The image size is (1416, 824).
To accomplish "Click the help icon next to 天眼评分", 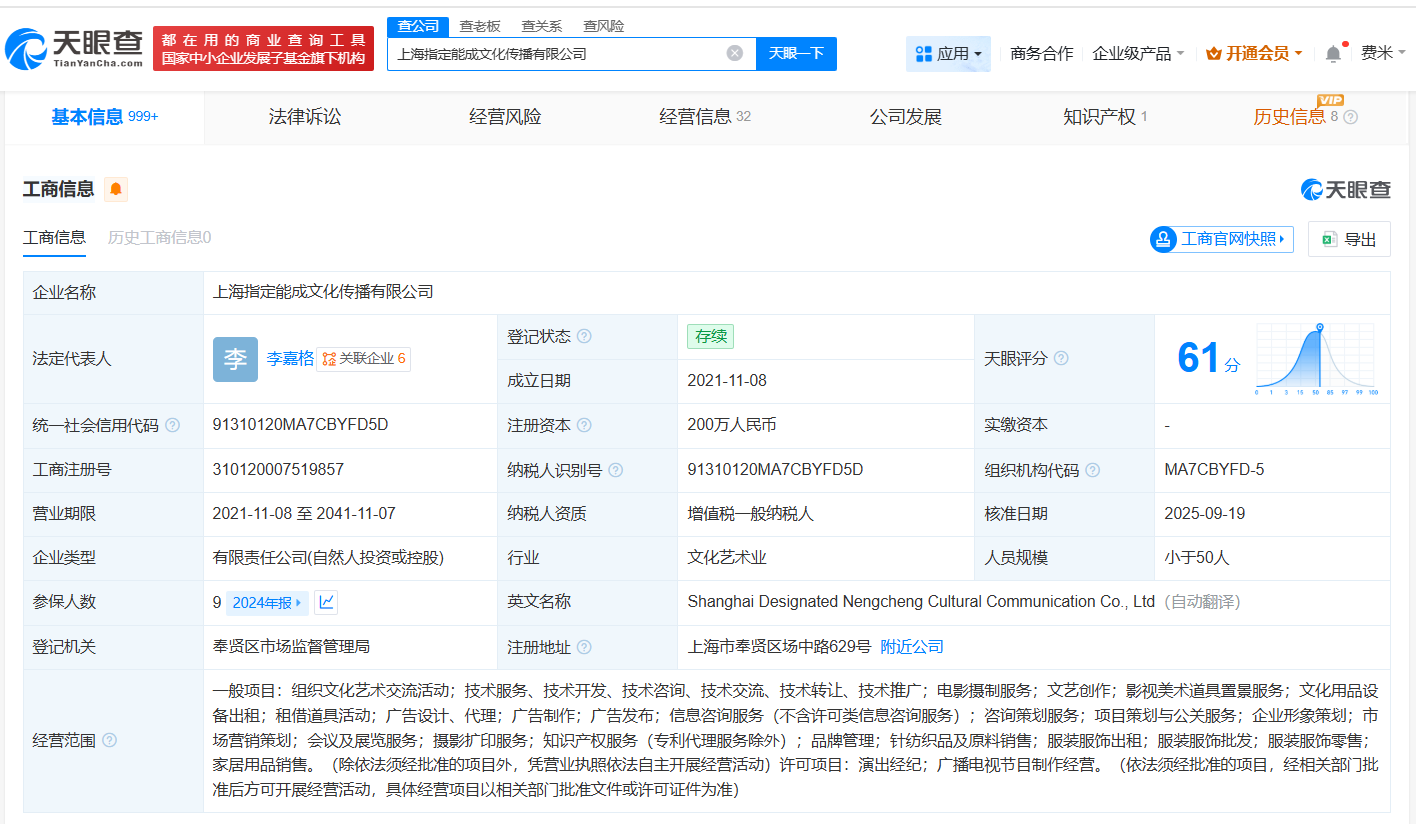I will [1061, 357].
